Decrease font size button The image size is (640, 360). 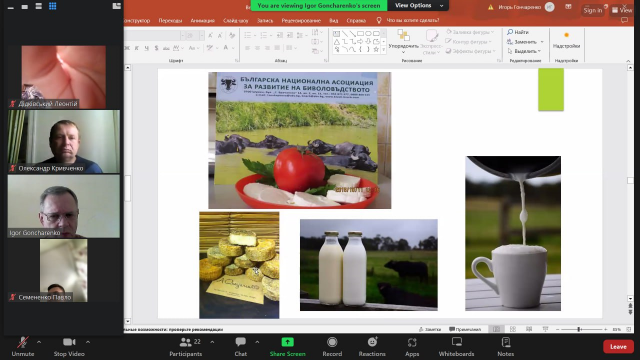coord(220,36)
